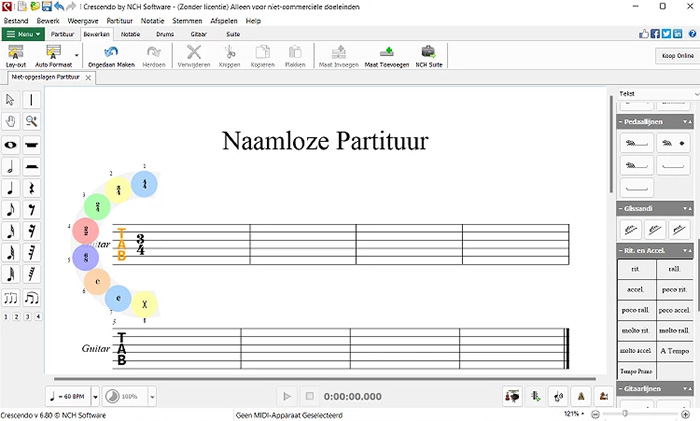Open the Afspelen menu
This screenshot has height=421, width=700.
[224, 21]
